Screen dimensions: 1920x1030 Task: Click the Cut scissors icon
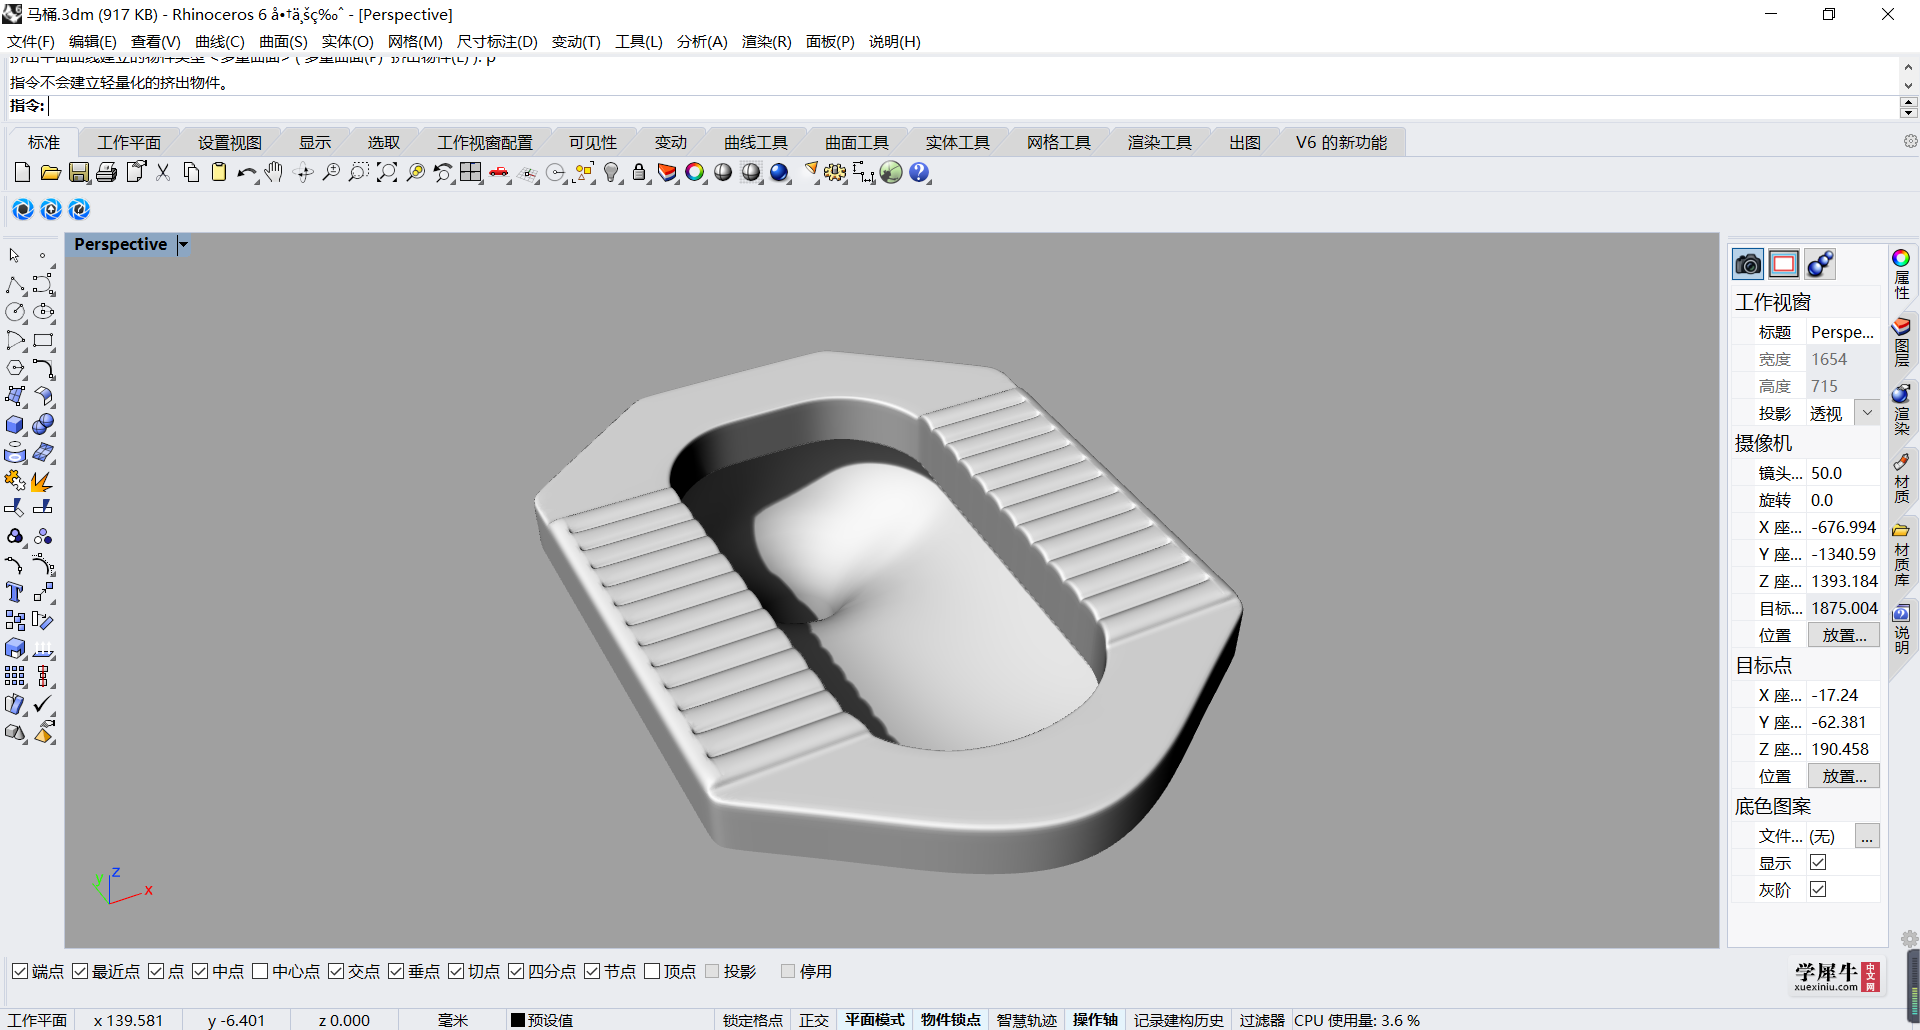pyautogui.click(x=163, y=173)
